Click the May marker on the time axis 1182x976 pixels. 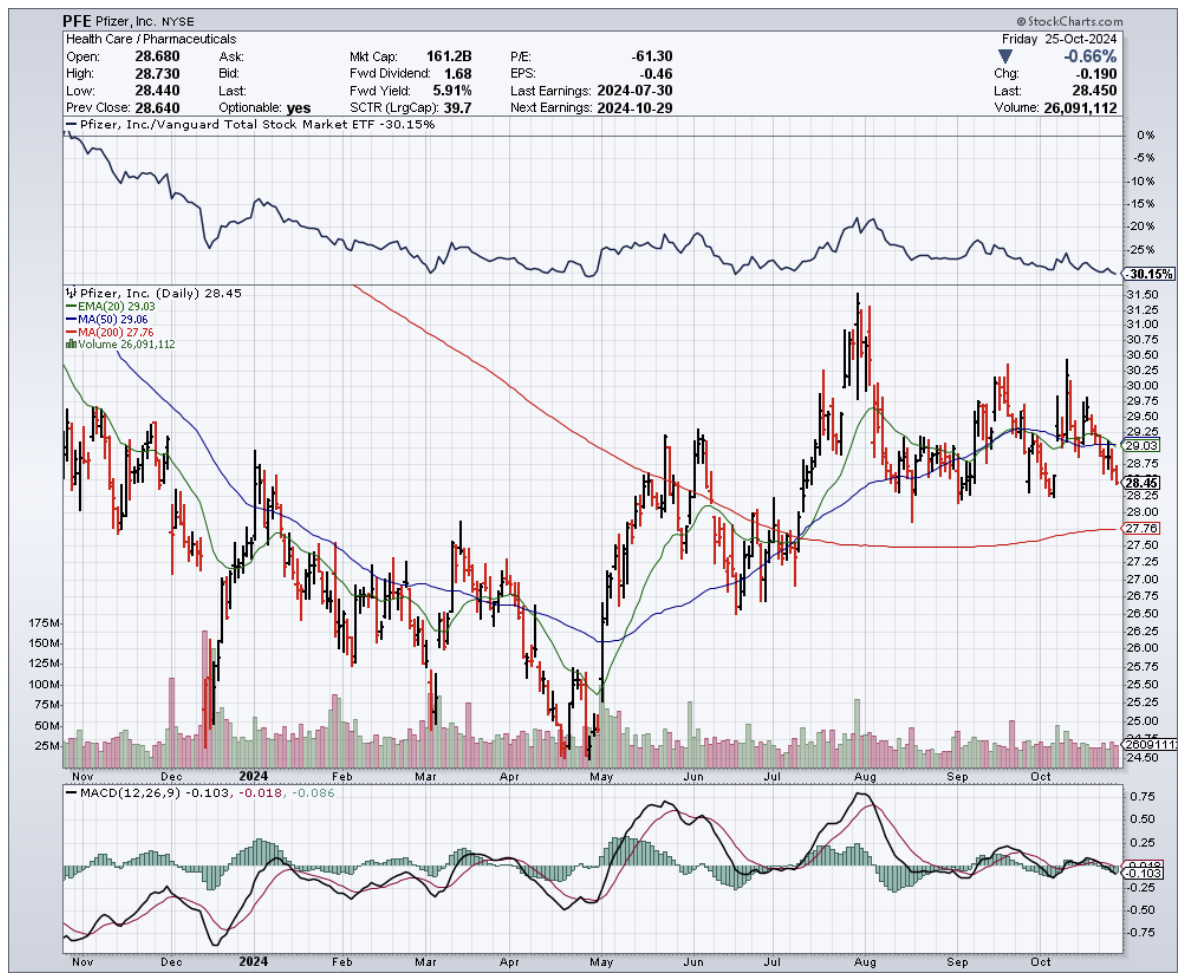[x=601, y=775]
